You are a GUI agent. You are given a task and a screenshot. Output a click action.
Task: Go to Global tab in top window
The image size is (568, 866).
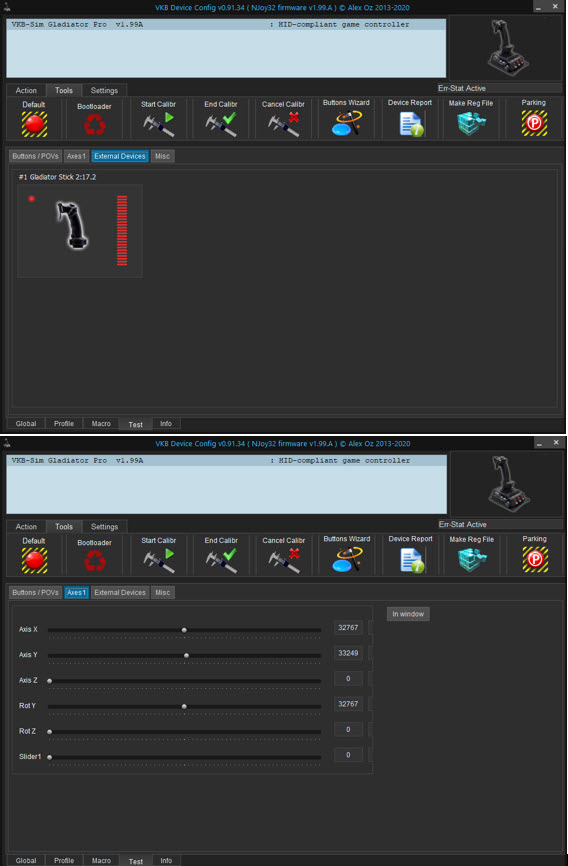(x=26, y=424)
